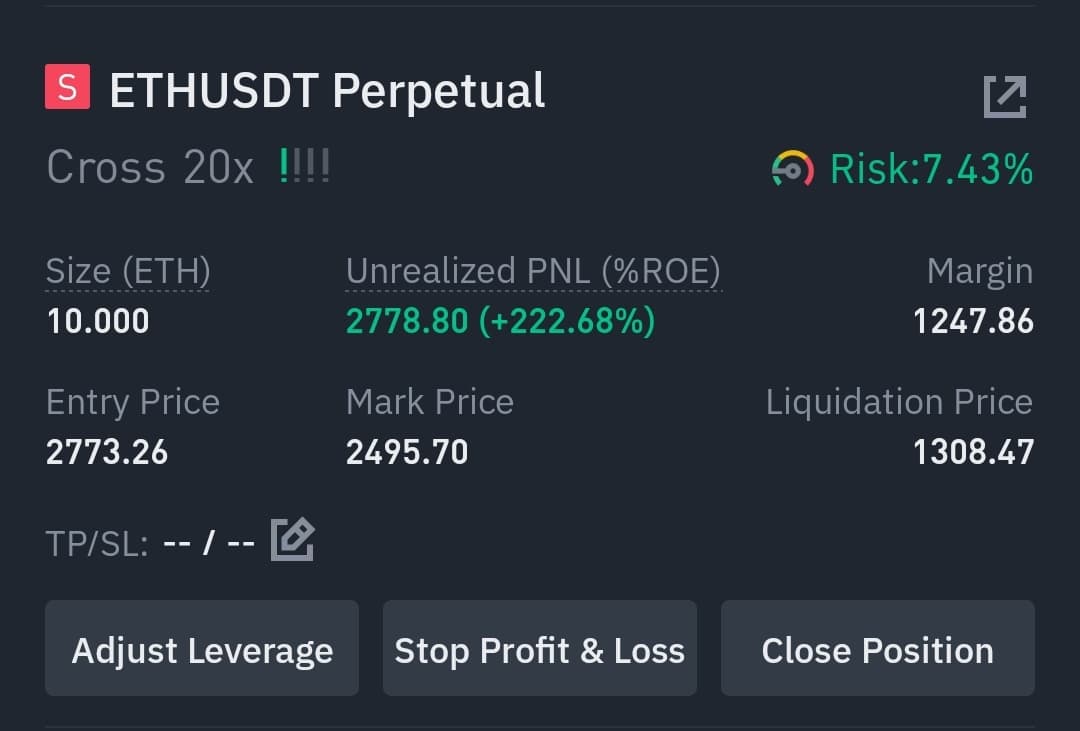Open Stop Profit & Loss
The height and width of the screenshot is (731, 1080).
[x=540, y=648]
